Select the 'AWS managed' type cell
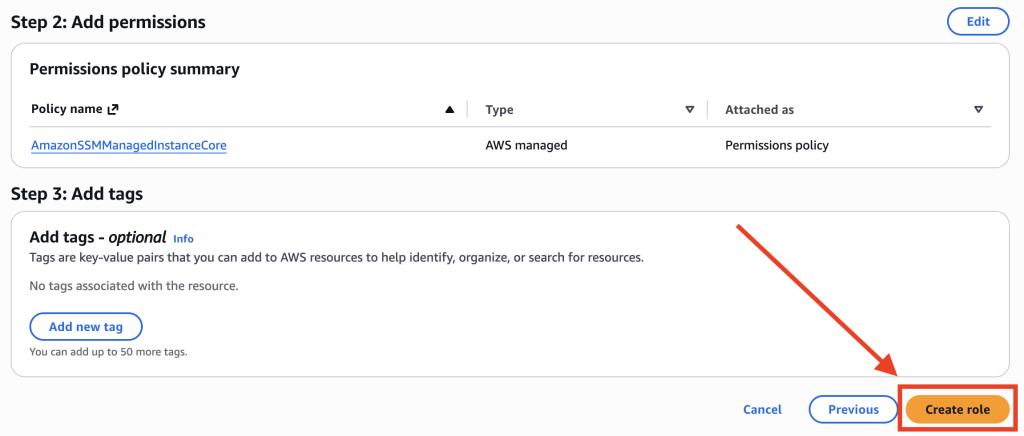1024x436 pixels. [526, 146]
